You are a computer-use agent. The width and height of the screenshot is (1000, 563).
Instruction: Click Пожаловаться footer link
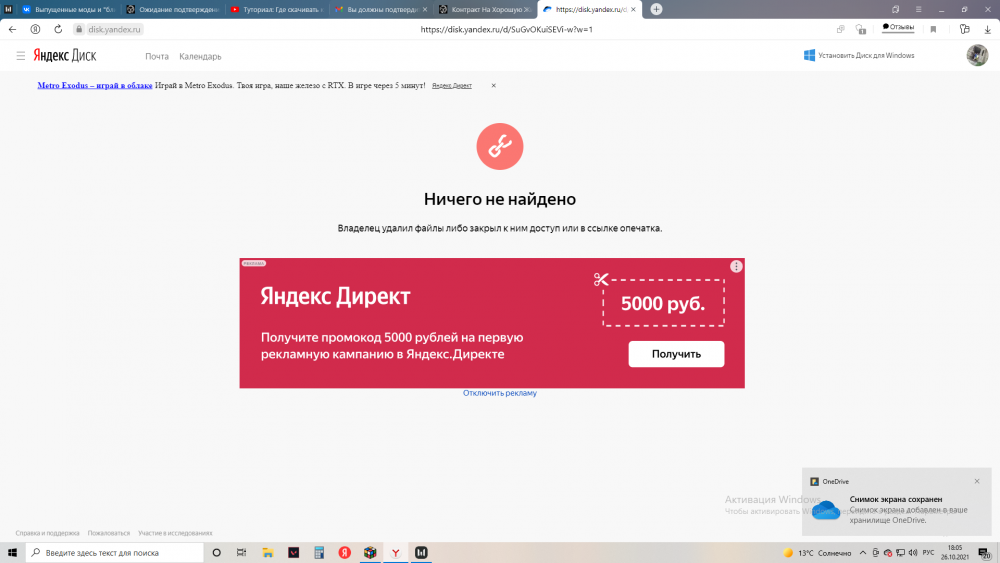point(109,533)
